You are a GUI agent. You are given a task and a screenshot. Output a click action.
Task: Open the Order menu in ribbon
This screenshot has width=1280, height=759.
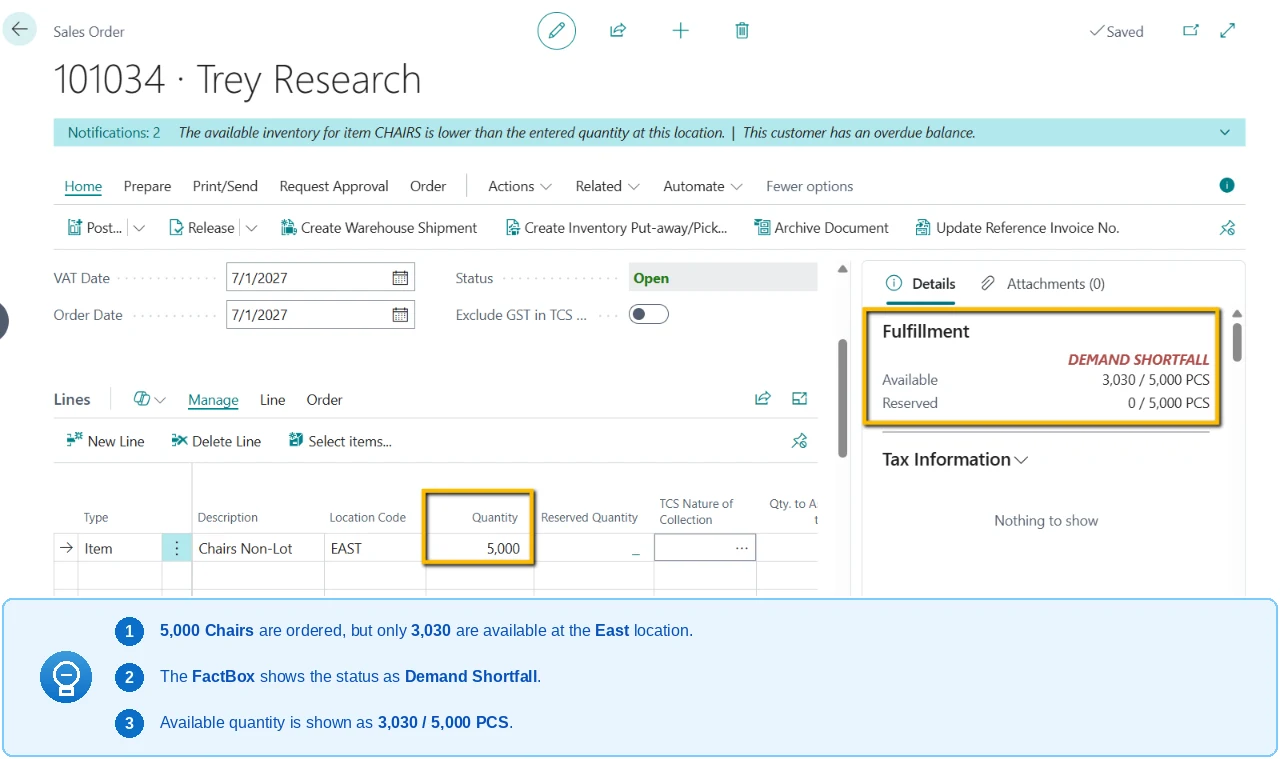coord(428,186)
